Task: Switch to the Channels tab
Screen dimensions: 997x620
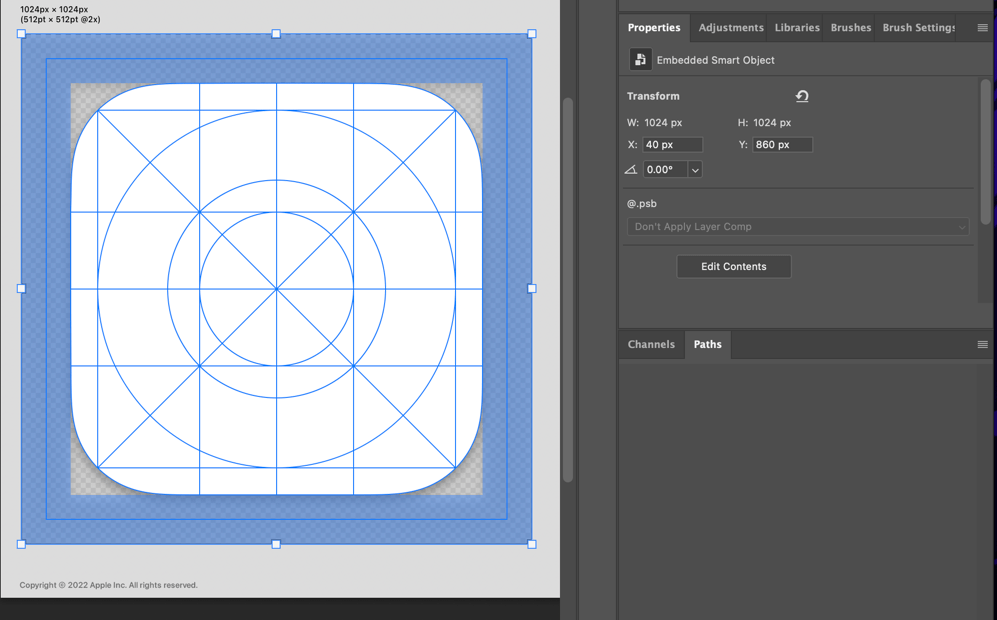Action: coord(651,344)
